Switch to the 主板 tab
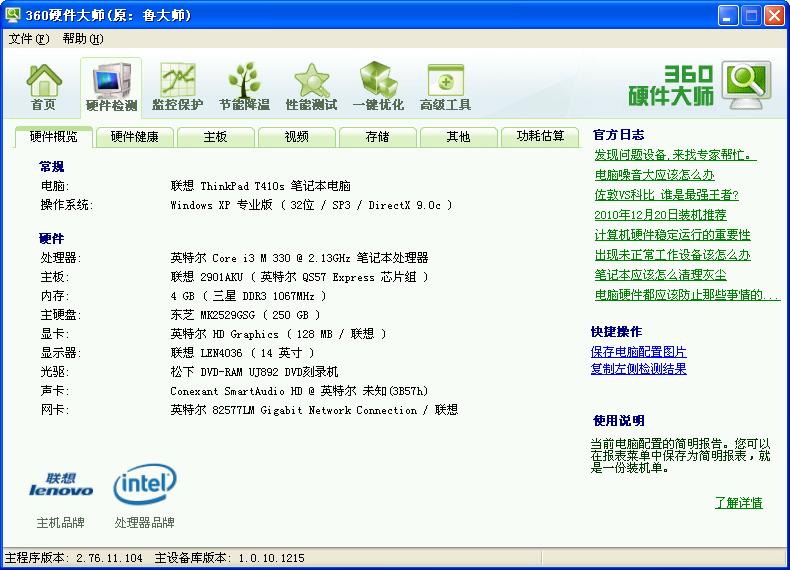The width and height of the screenshot is (790, 570). 216,137
